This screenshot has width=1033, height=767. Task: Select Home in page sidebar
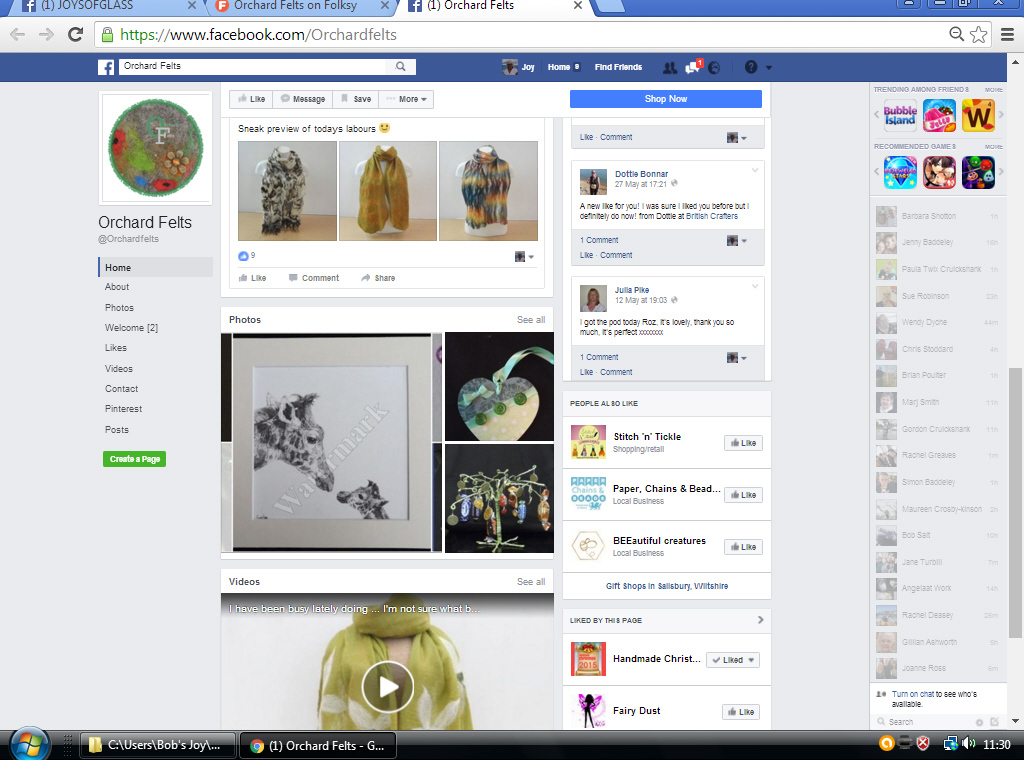[x=155, y=268]
